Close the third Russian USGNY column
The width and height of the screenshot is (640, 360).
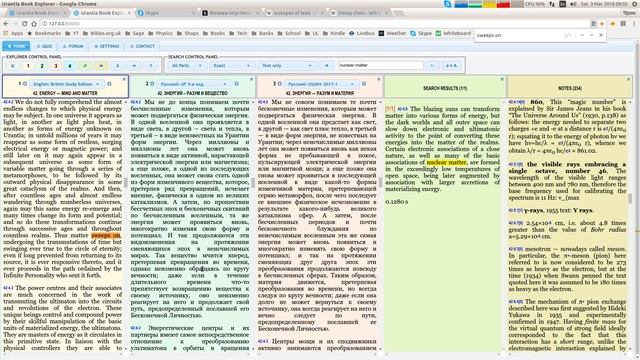click(379, 79)
